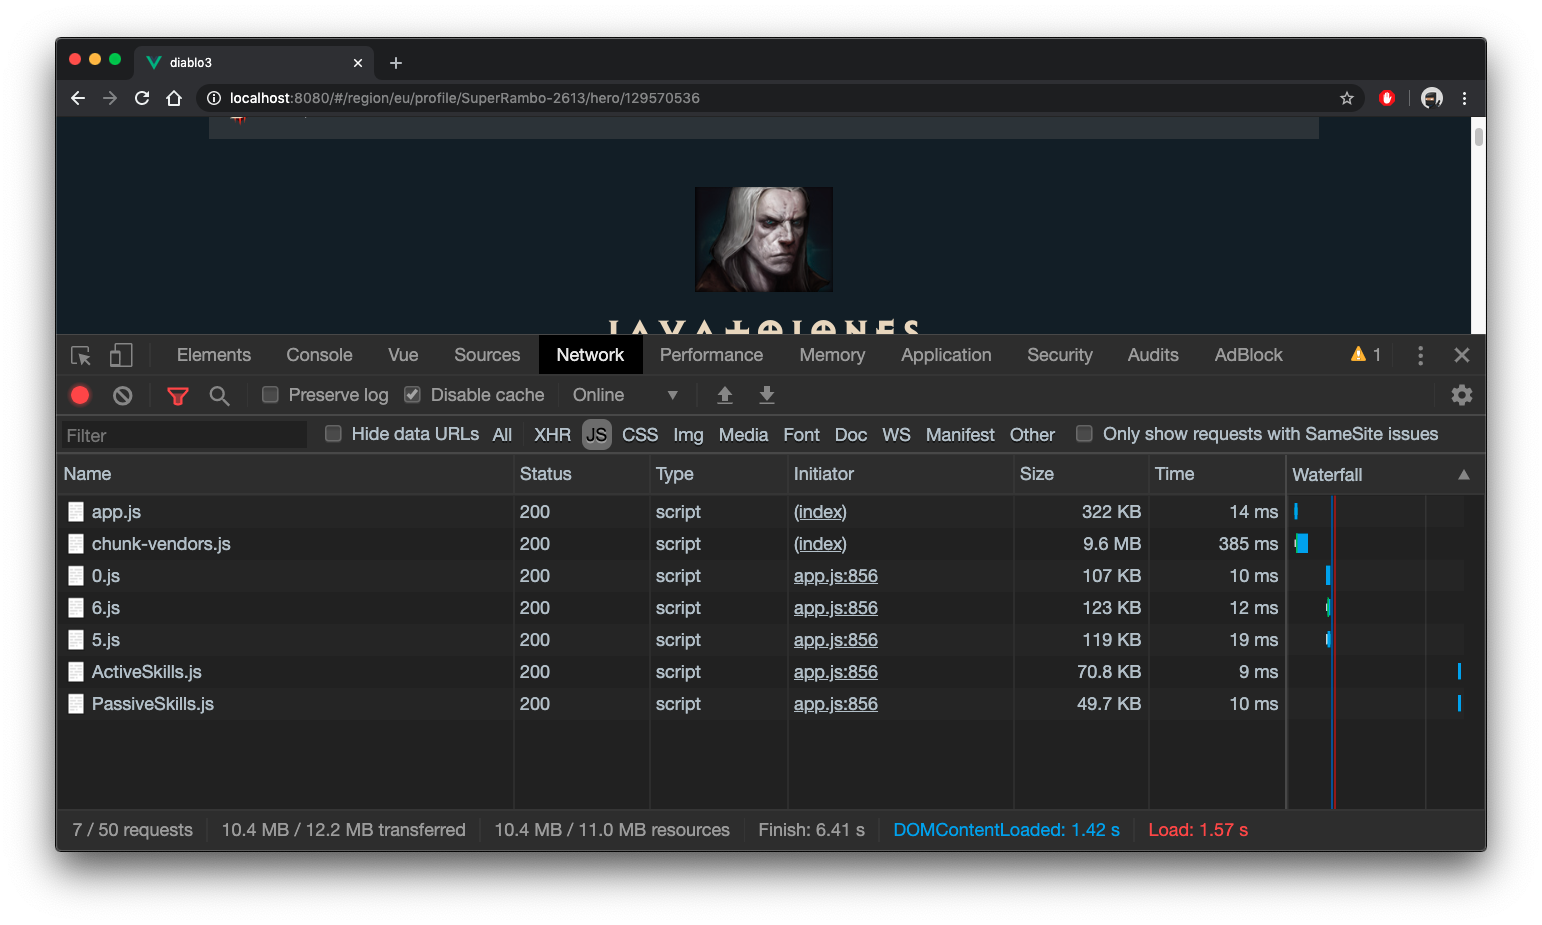Filter requests by CSS
This screenshot has width=1542, height=925.
coord(640,435)
